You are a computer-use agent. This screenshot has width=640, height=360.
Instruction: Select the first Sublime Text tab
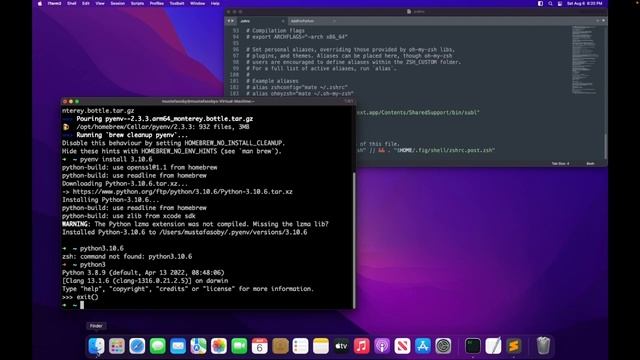tap(262, 21)
